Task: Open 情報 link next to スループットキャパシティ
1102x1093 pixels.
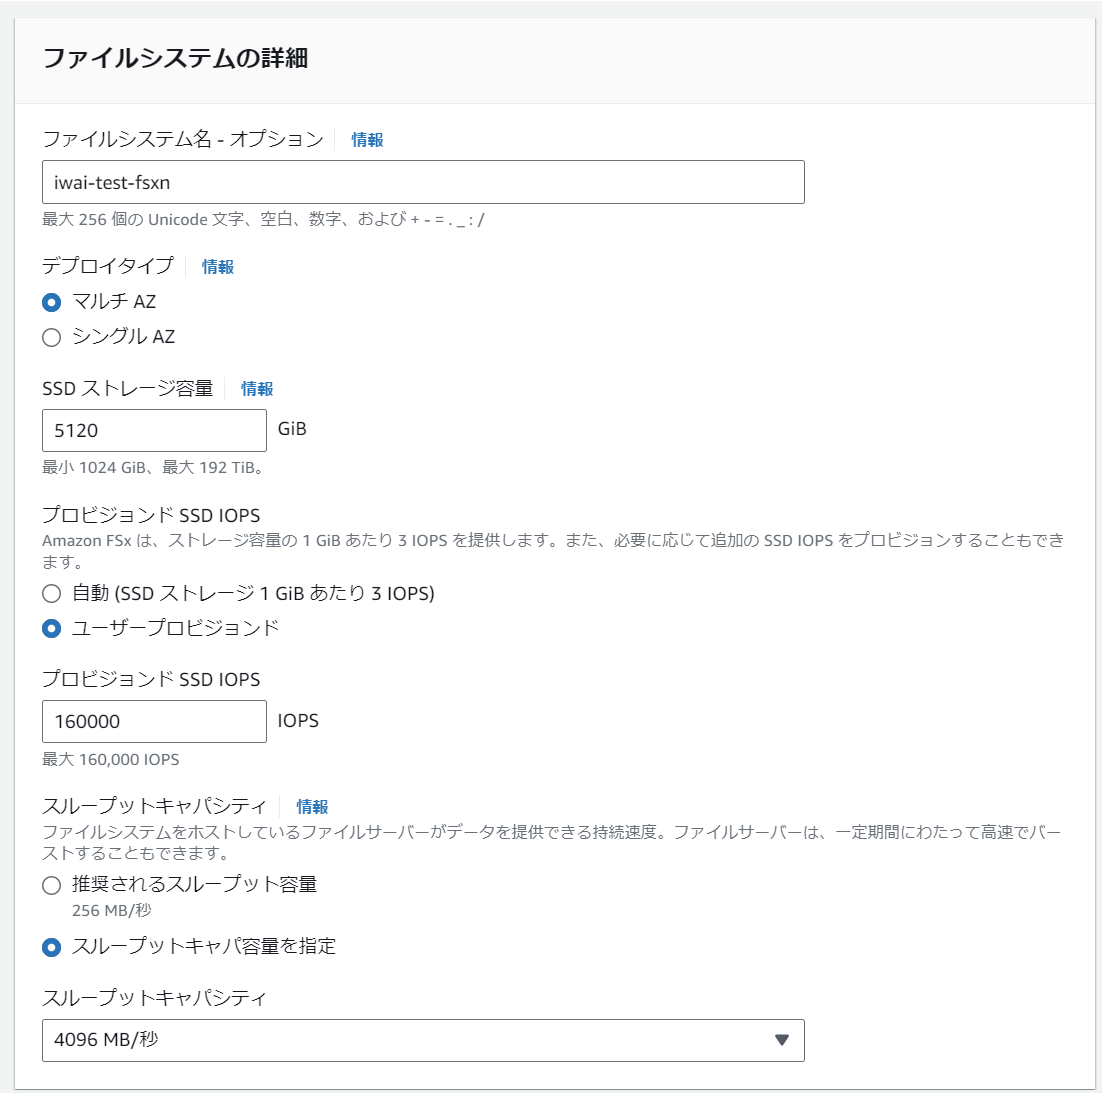Action: 312,807
